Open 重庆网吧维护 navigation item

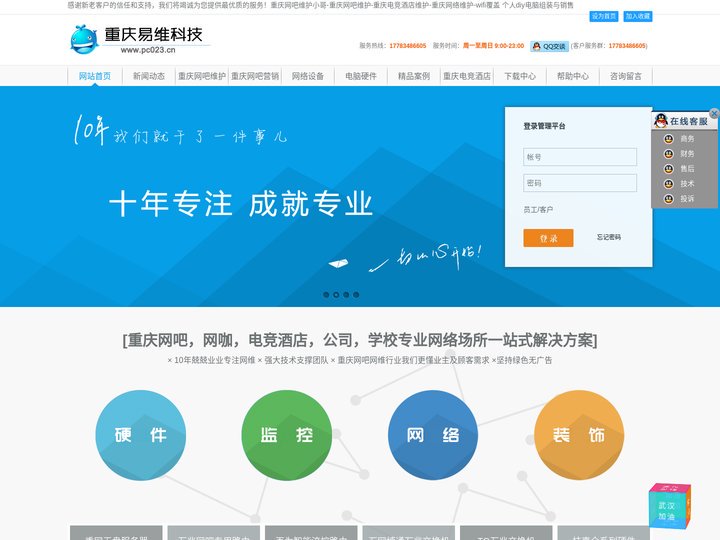coord(202,76)
